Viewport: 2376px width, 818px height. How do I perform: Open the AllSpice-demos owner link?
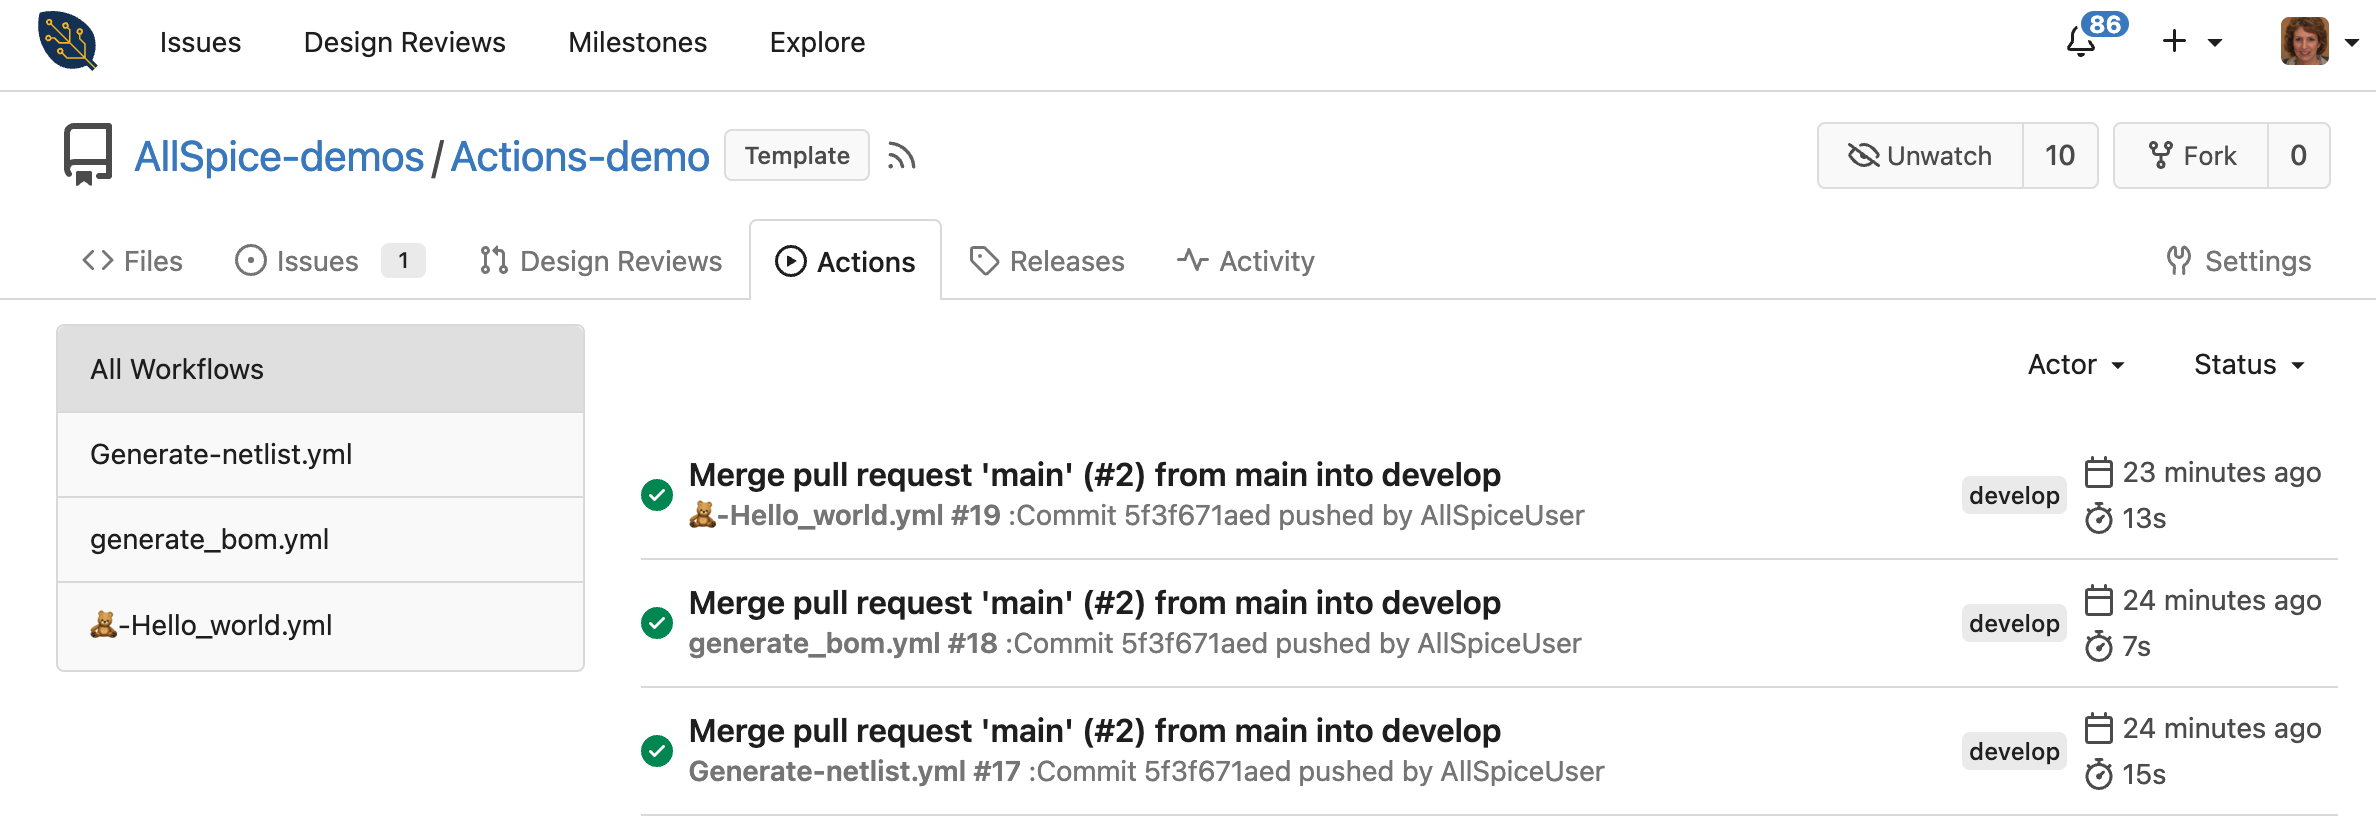pos(279,157)
